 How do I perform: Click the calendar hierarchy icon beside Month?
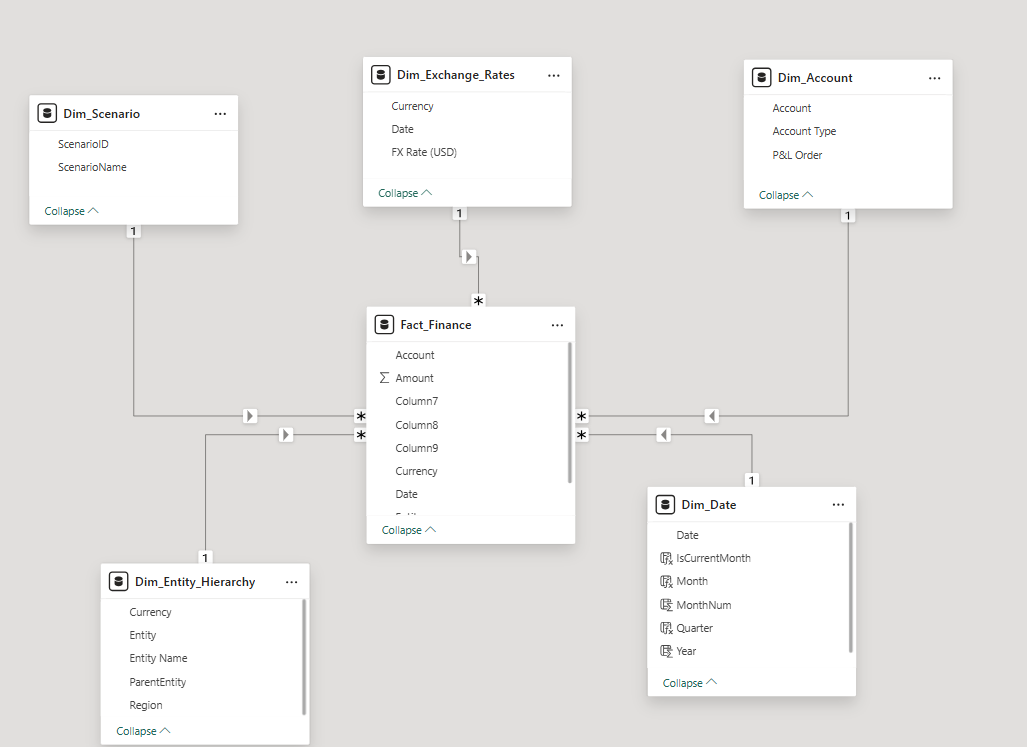tap(664, 581)
